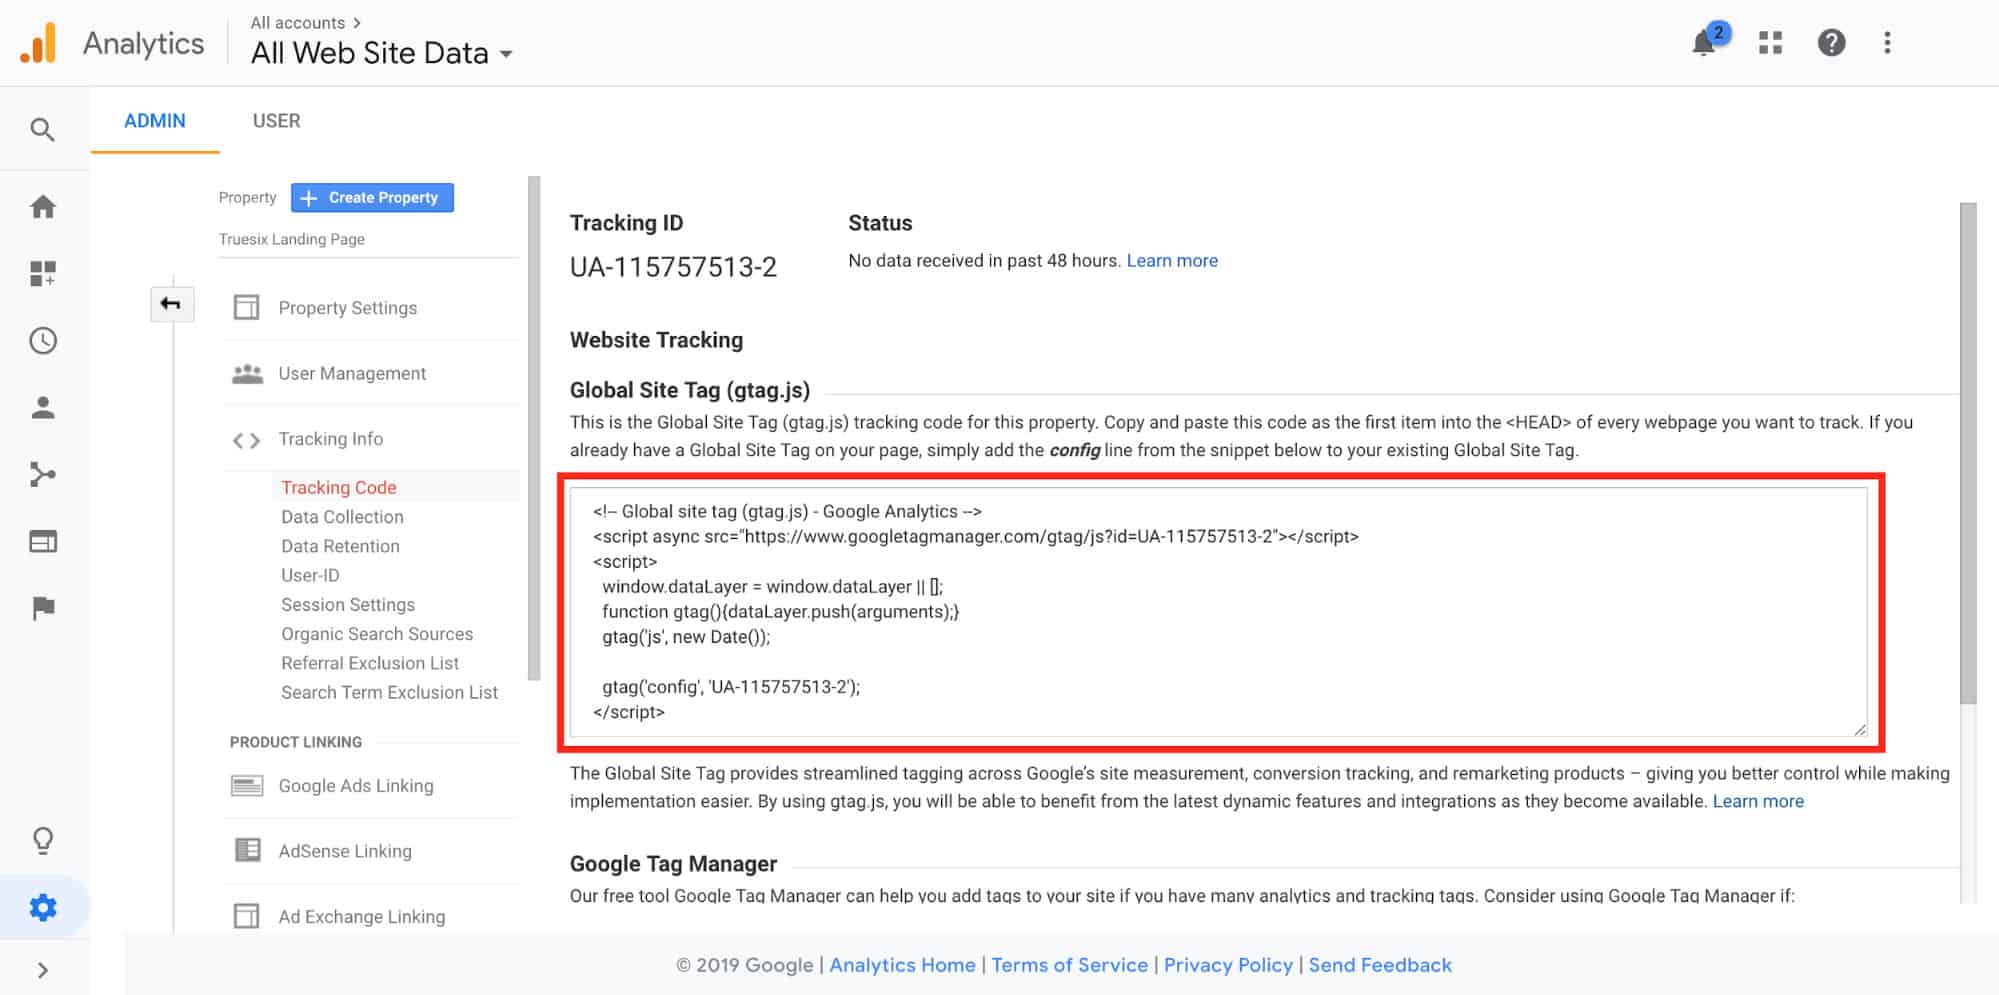Viewport: 1999px width, 995px height.
Task: Click Learn more next to Status
Action: [x=1172, y=261]
